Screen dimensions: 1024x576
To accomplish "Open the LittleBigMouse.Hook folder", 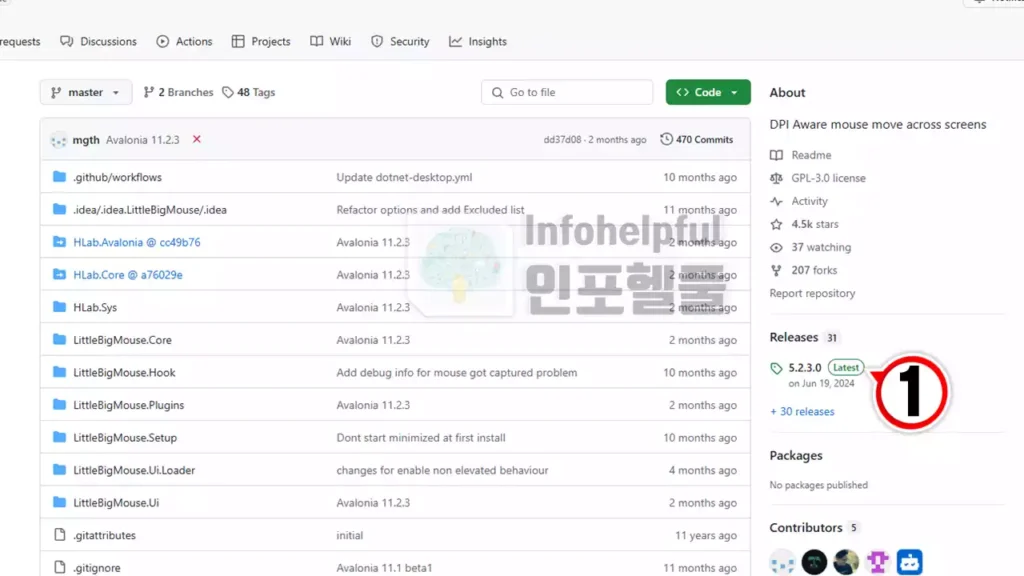I will [x=124, y=373].
